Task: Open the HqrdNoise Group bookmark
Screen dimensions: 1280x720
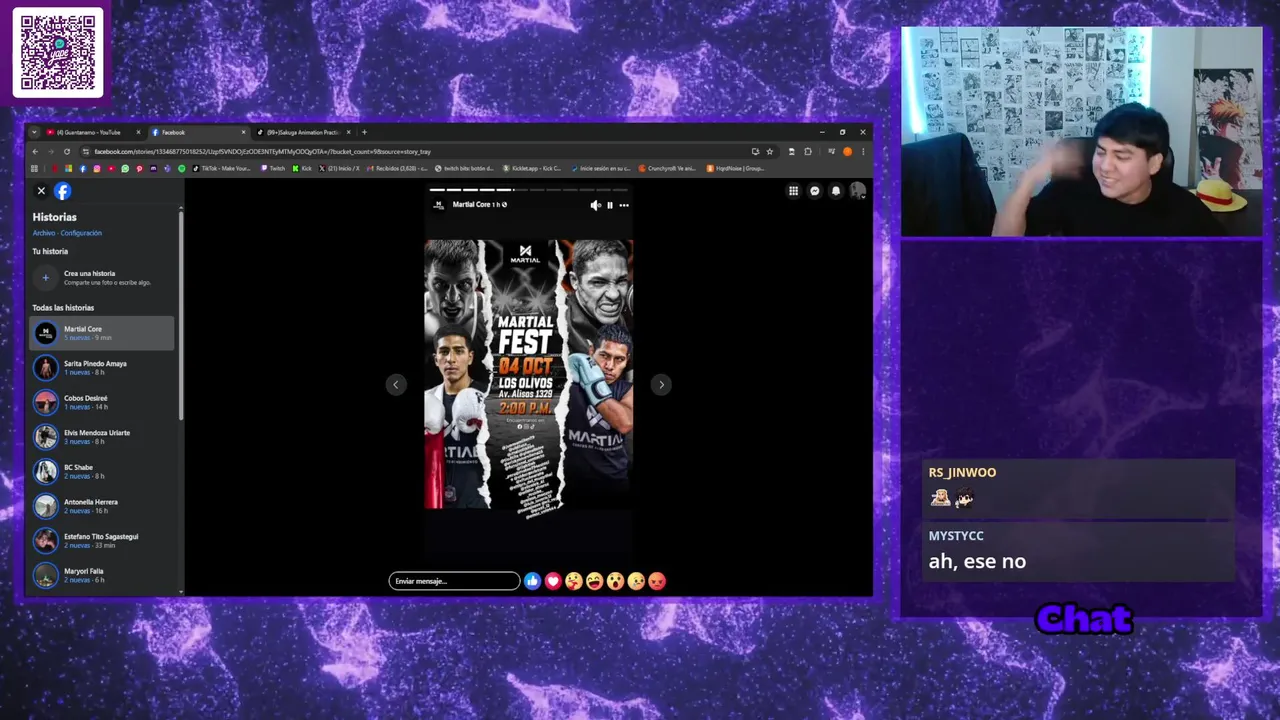Action: 735,168
